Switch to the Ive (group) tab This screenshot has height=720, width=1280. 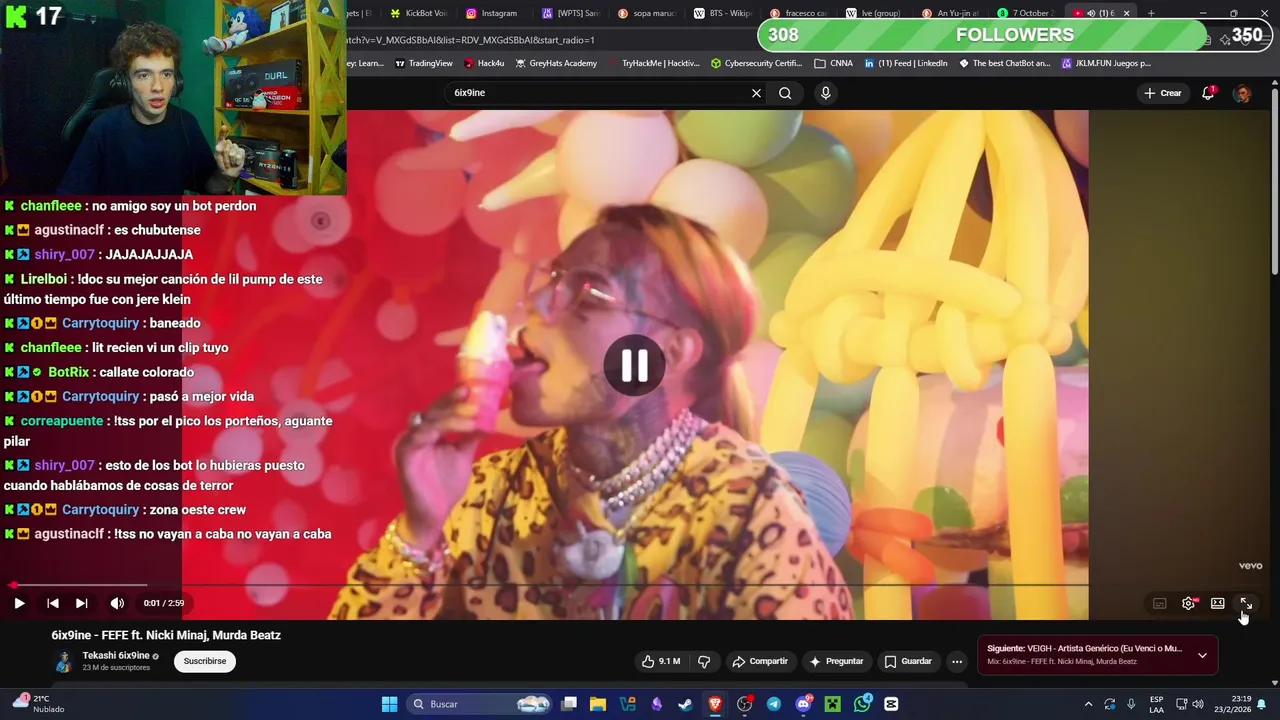pos(874,13)
